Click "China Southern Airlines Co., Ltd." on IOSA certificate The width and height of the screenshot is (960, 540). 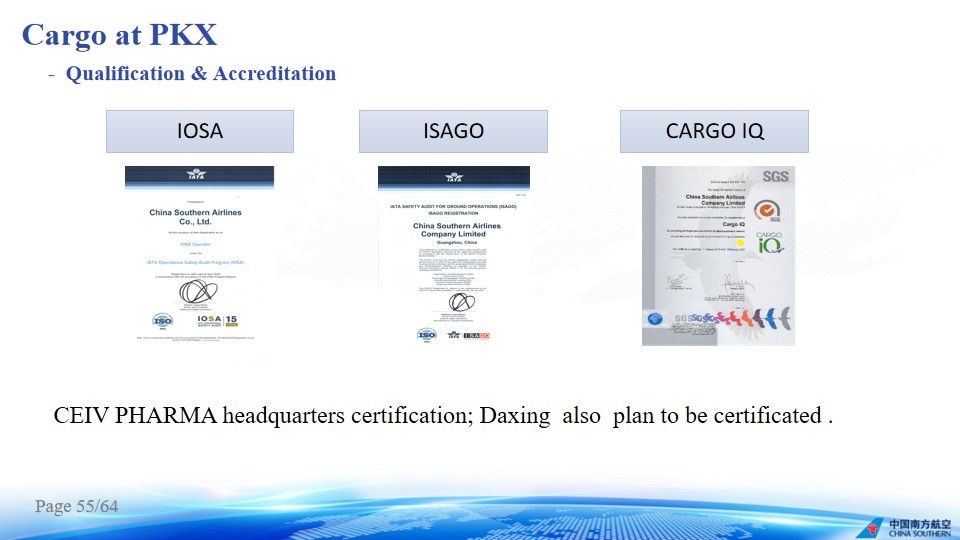coord(195,217)
